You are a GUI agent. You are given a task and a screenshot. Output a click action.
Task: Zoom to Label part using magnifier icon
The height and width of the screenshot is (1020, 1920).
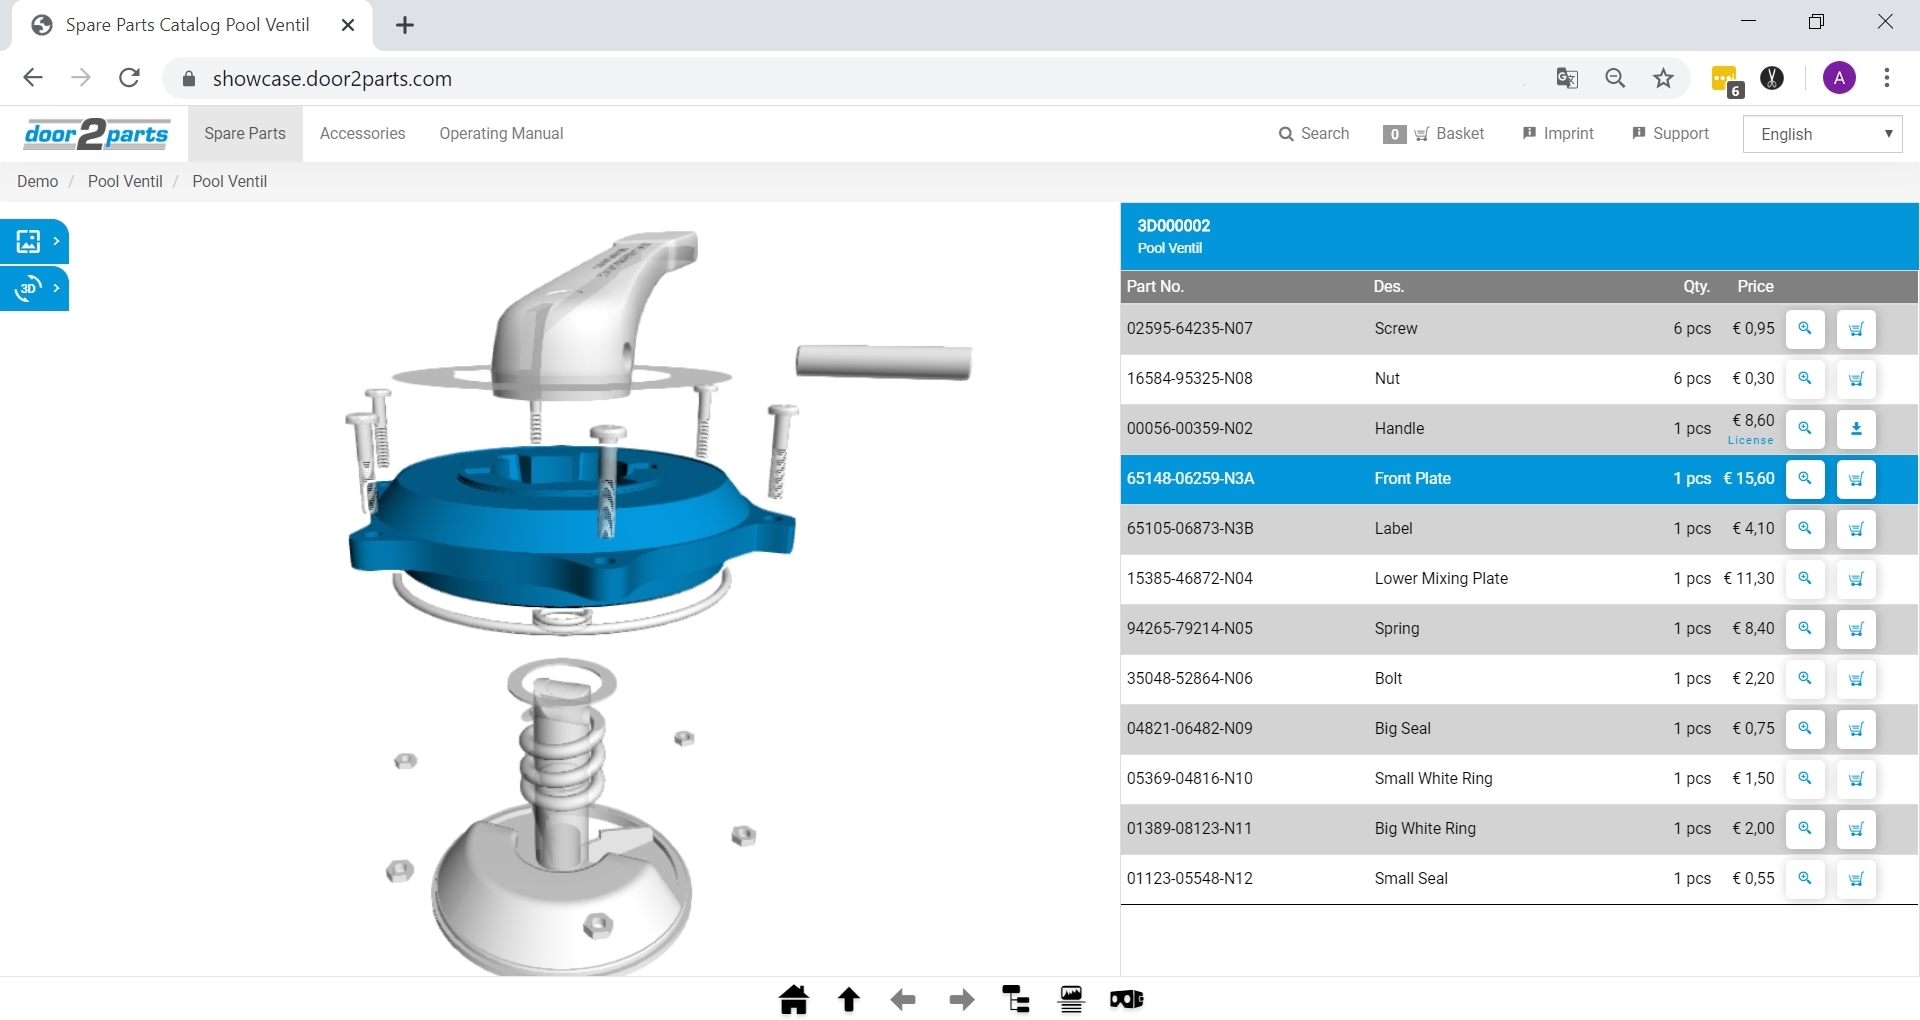[1805, 529]
